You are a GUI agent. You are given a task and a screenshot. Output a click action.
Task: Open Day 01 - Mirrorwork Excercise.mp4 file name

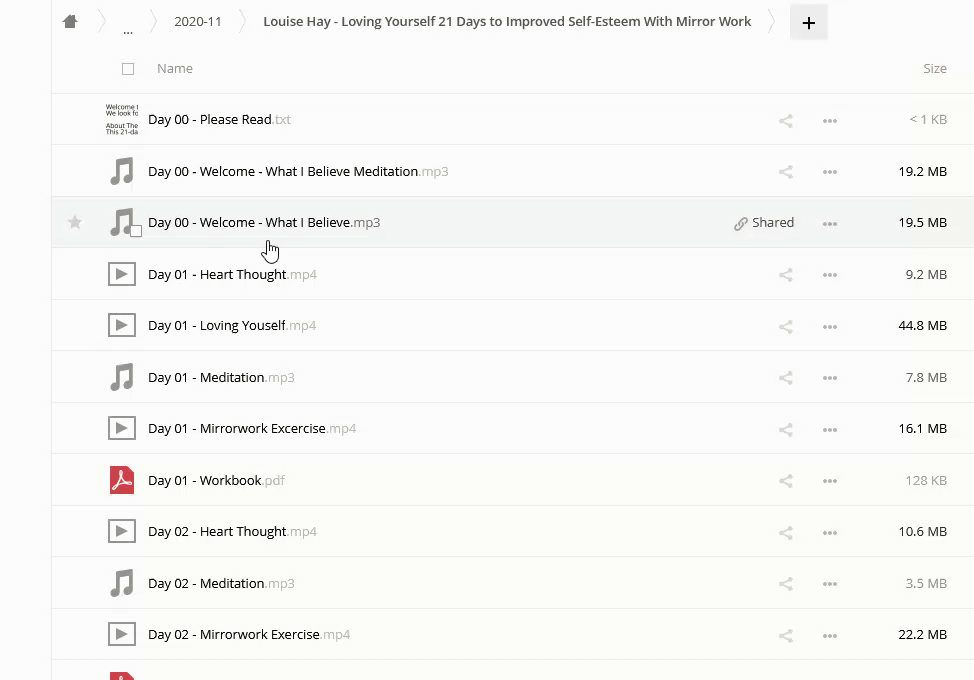(237, 428)
